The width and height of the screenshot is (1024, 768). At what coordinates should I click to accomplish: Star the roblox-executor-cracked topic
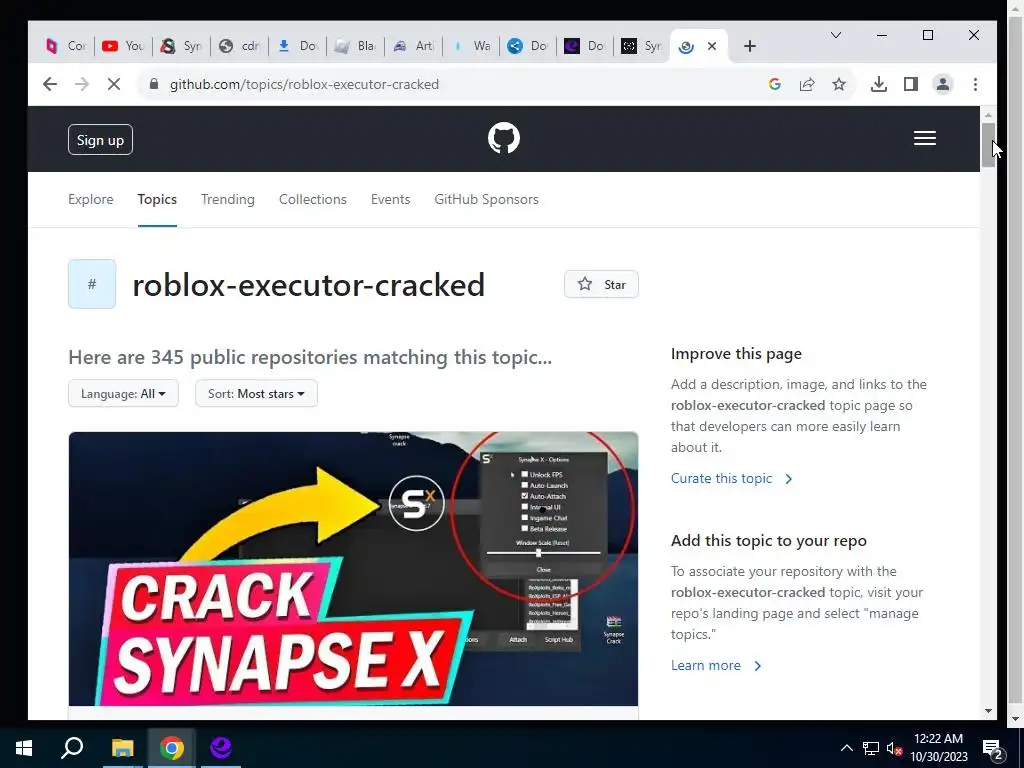(601, 284)
